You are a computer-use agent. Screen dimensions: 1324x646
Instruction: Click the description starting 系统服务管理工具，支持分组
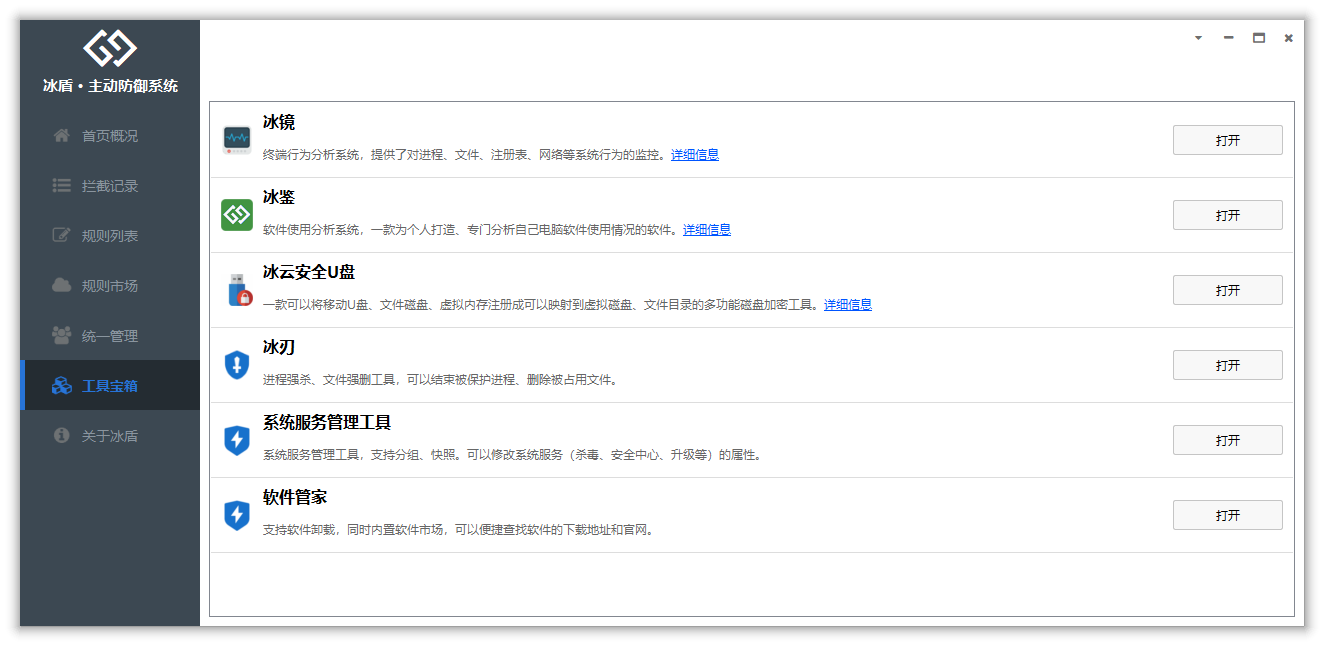[x=514, y=455]
